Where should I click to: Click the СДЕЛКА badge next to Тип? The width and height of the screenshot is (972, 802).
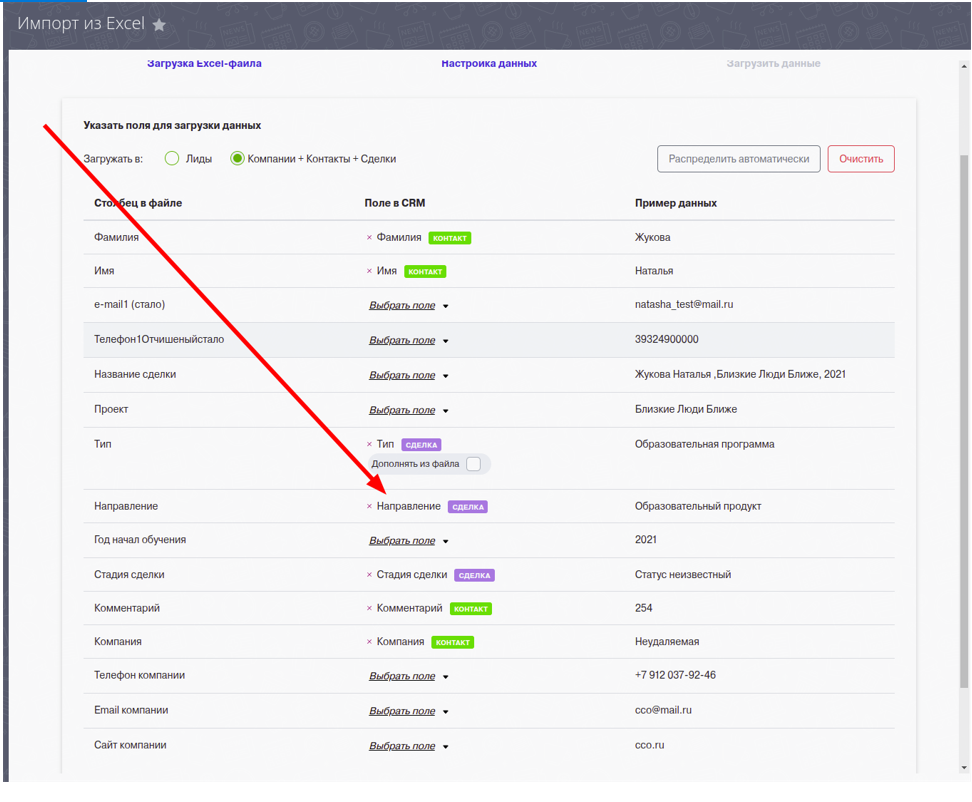click(422, 444)
